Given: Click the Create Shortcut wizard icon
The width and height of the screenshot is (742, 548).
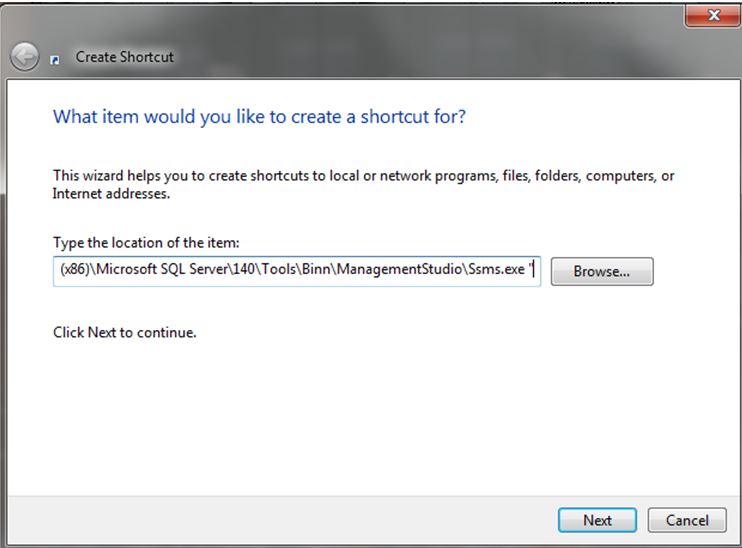Looking at the screenshot, I should [x=57, y=58].
